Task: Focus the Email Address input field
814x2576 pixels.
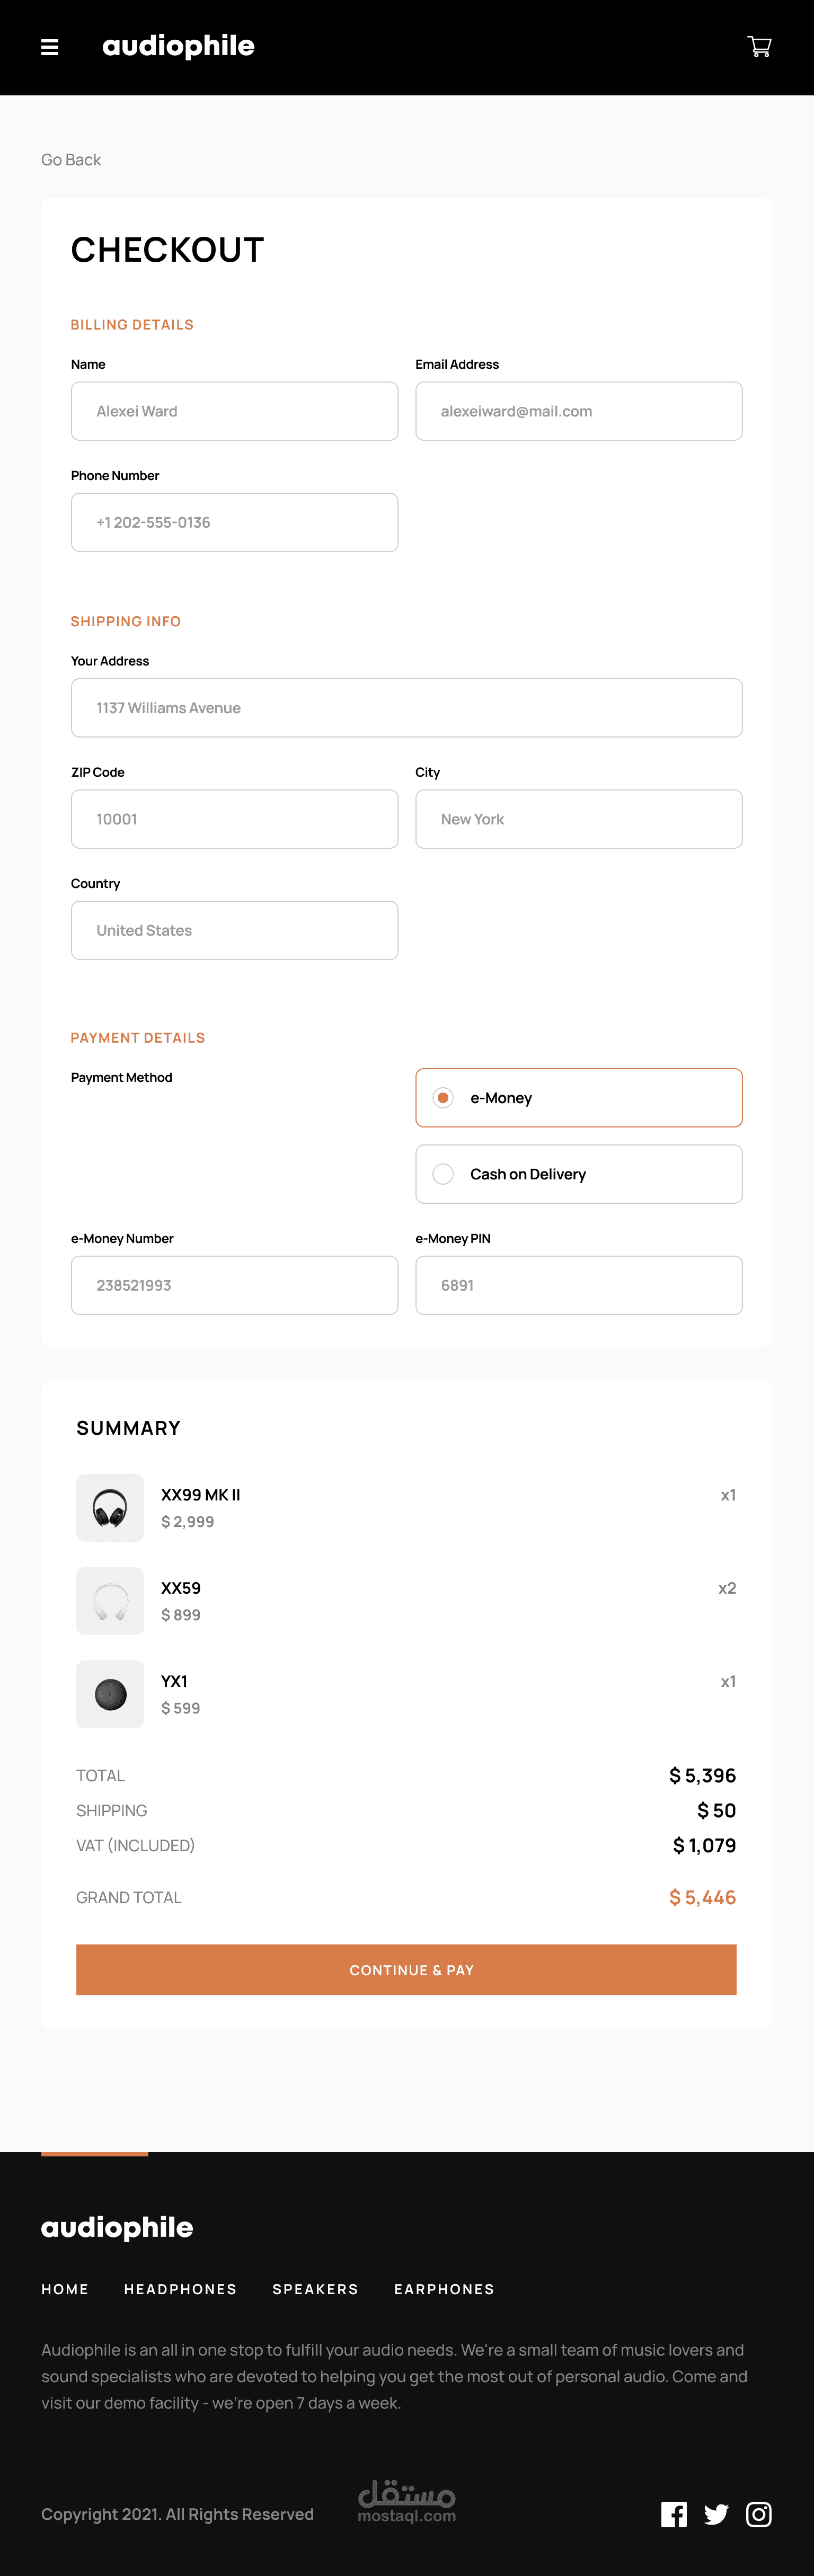Action: click(578, 411)
